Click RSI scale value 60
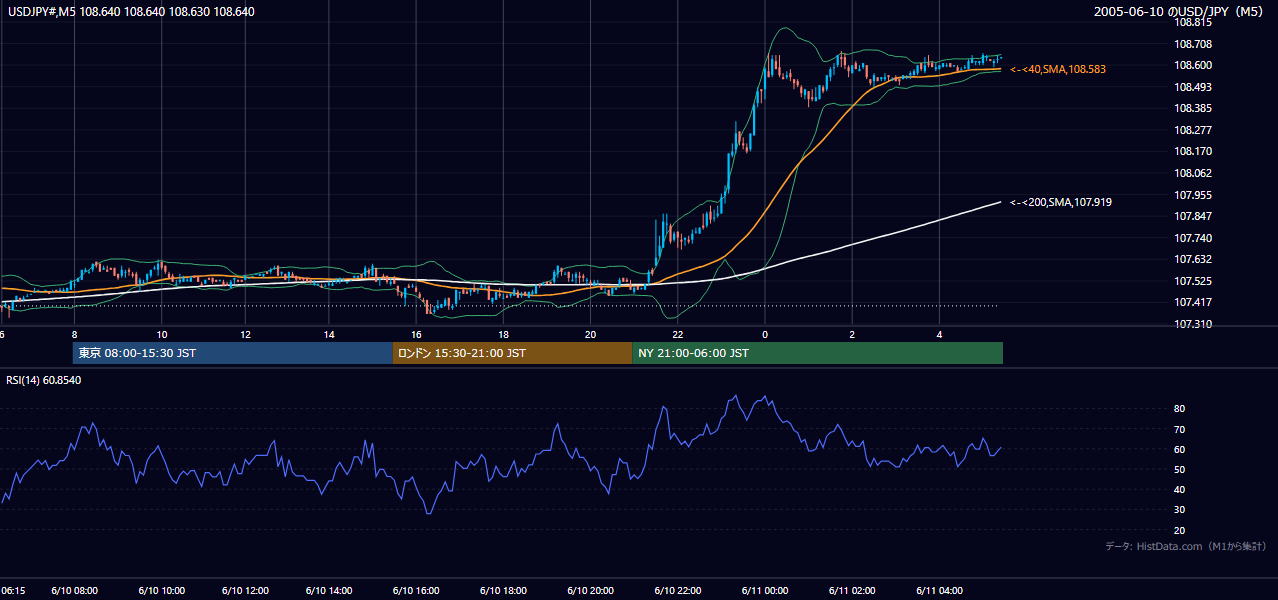 pos(1180,449)
